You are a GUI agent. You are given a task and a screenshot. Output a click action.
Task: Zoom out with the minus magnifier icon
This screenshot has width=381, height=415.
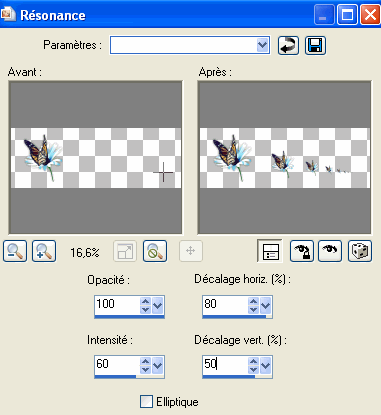15,251
